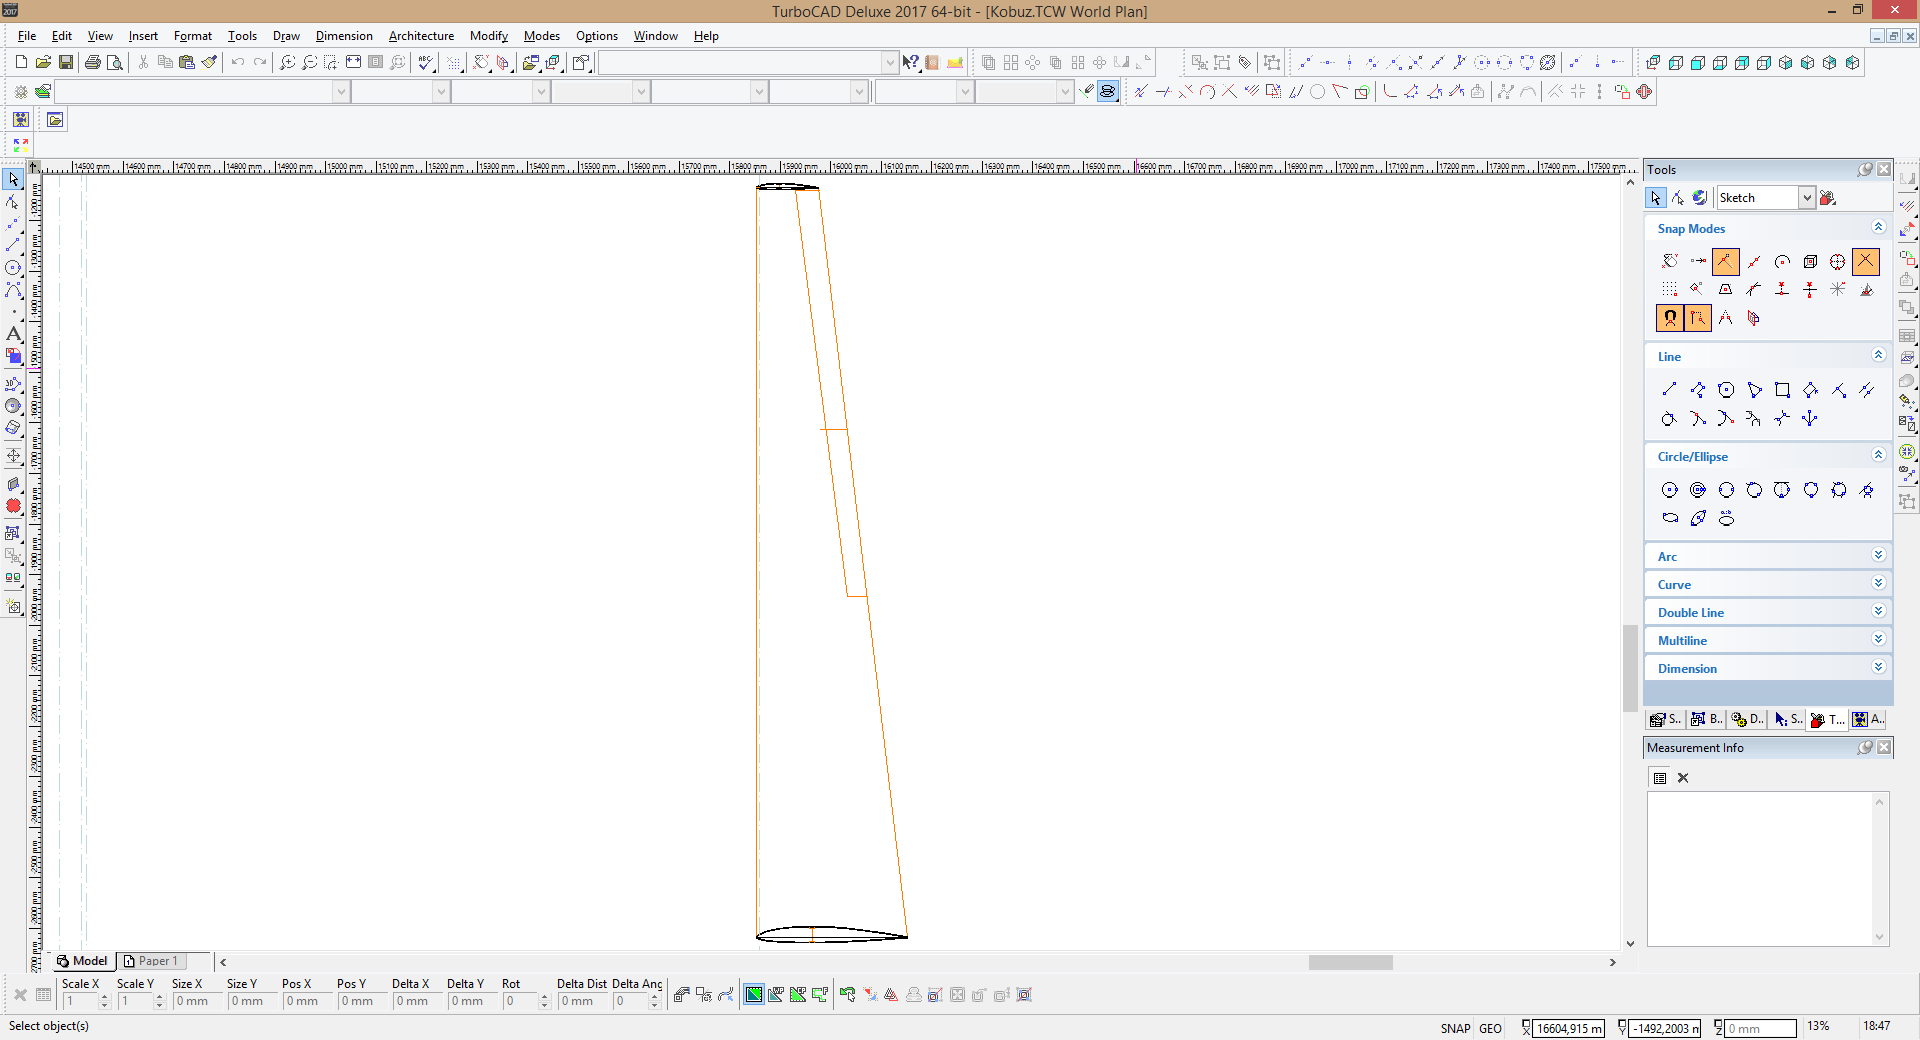This screenshot has height=1040, width=1920.
Task: Switch to the Paper 1 tab
Action: pos(151,961)
